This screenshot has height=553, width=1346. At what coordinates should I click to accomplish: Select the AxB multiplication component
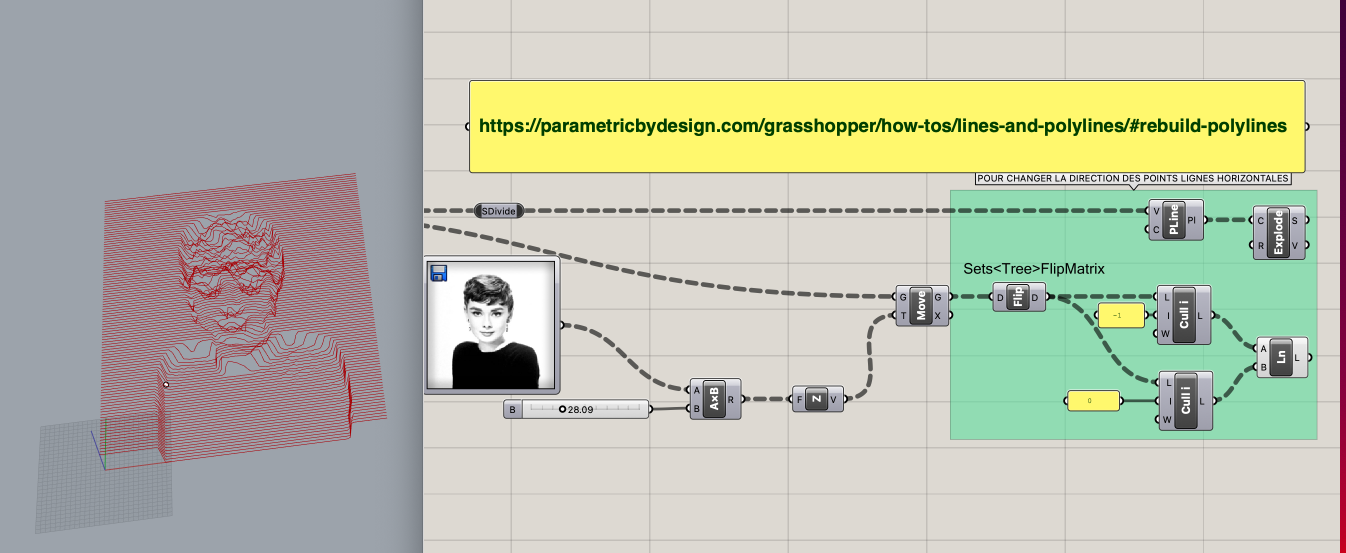pyautogui.click(x=715, y=399)
